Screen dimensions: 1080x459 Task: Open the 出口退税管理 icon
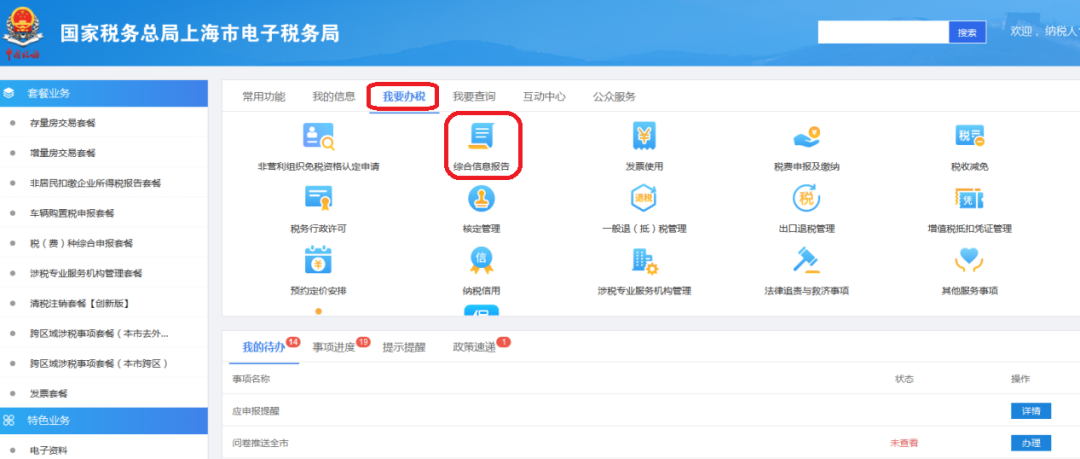[807, 198]
